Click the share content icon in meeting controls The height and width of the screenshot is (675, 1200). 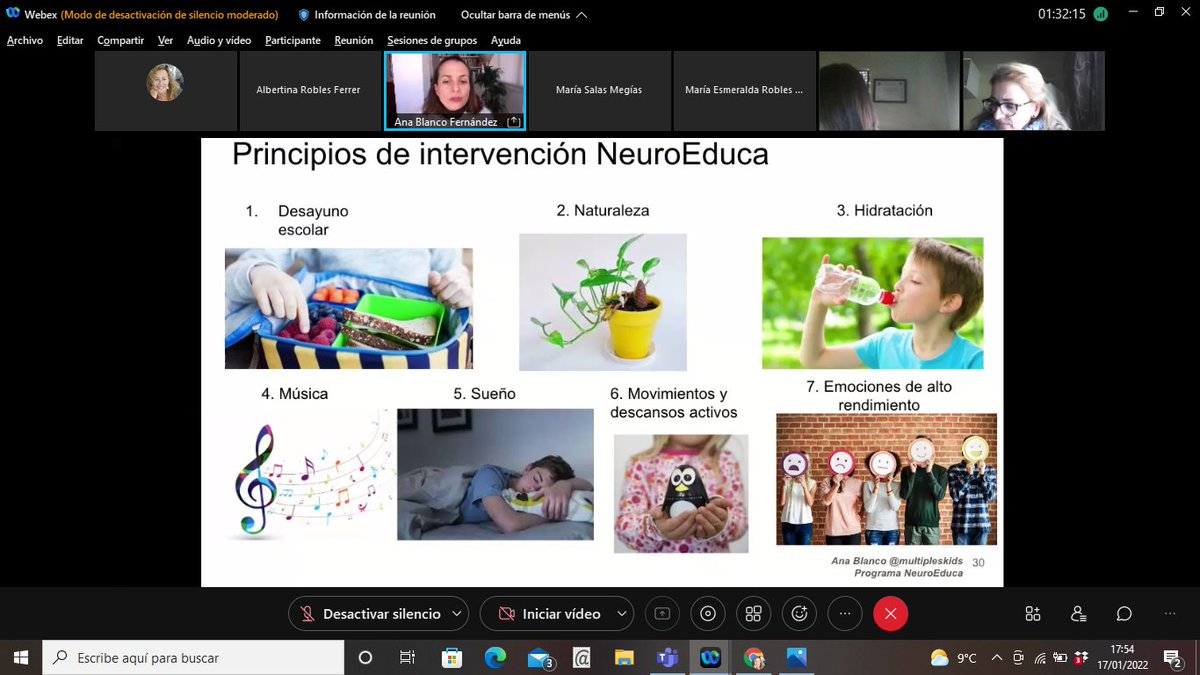pyautogui.click(x=662, y=613)
